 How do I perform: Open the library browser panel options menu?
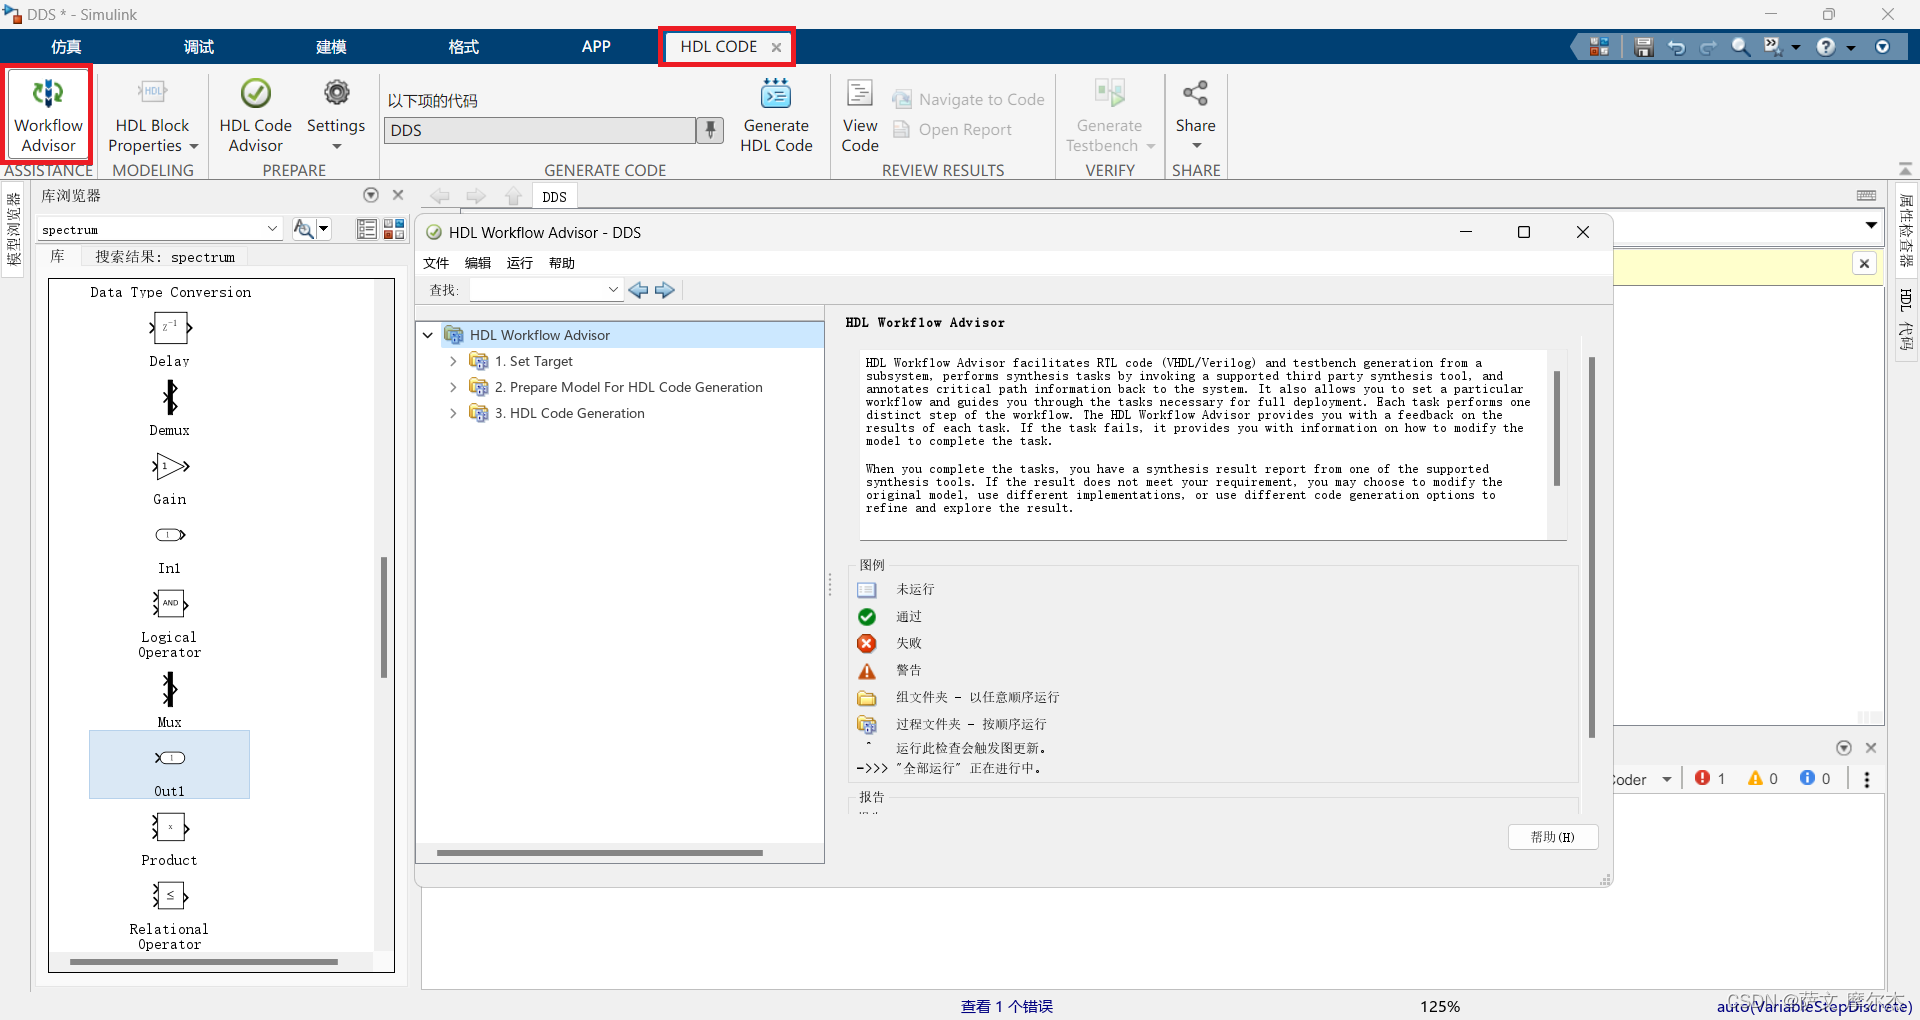tap(371, 195)
